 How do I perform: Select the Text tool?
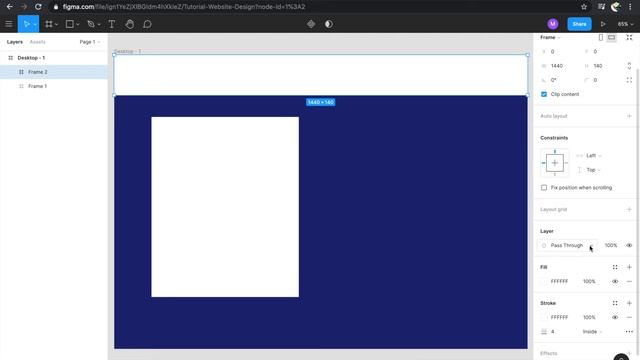[x=111, y=24]
